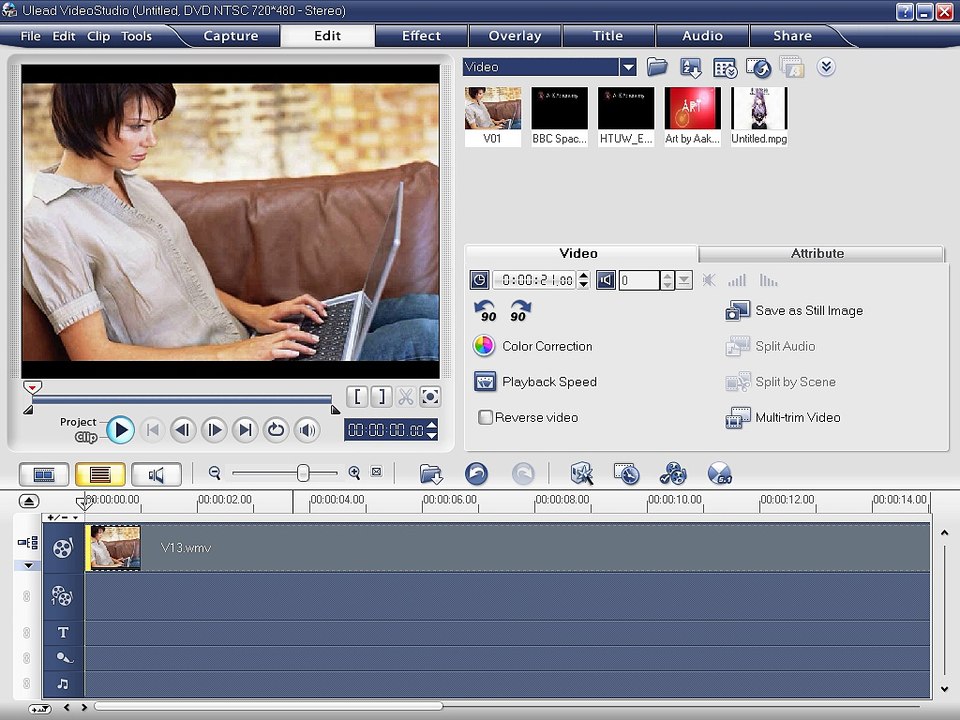
Task: Open the File menu
Action: (x=30, y=36)
